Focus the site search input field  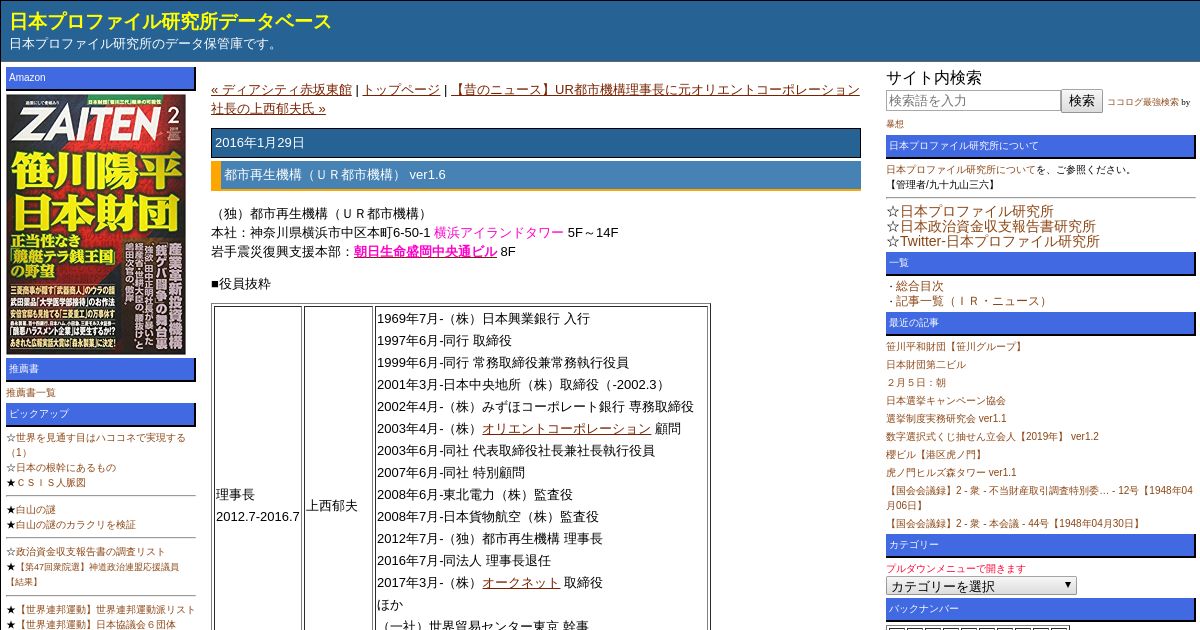(973, 100)
